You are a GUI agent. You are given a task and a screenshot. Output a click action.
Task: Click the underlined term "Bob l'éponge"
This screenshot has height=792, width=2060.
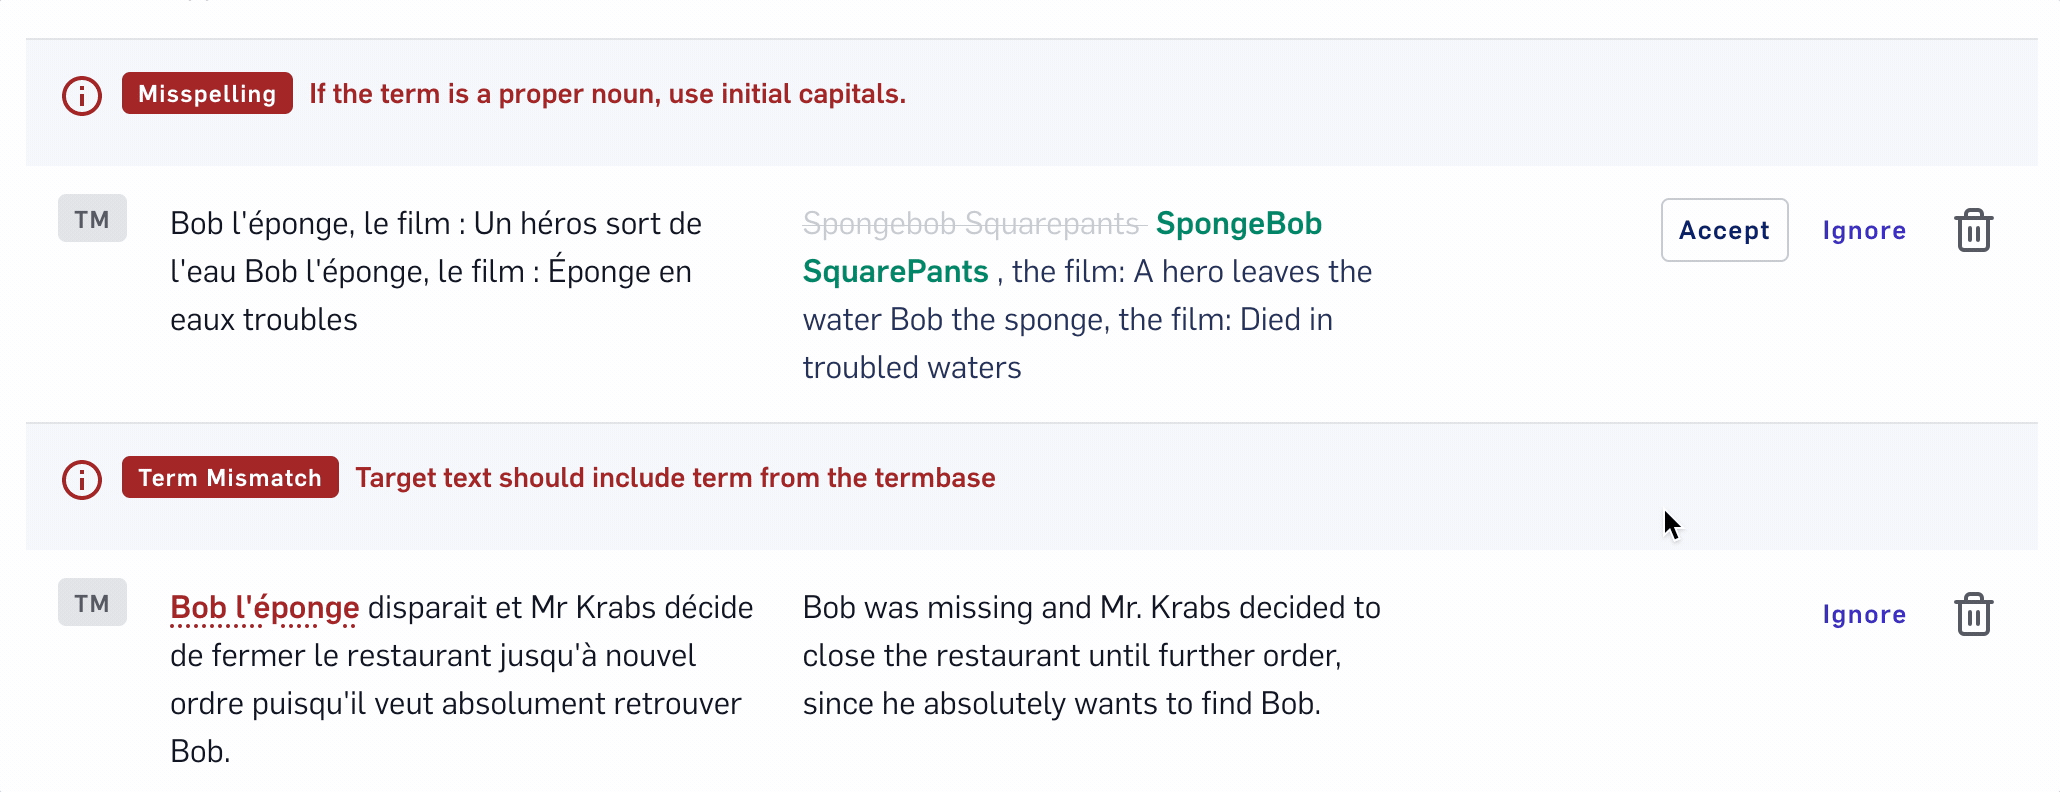click(x=264, y=608)
